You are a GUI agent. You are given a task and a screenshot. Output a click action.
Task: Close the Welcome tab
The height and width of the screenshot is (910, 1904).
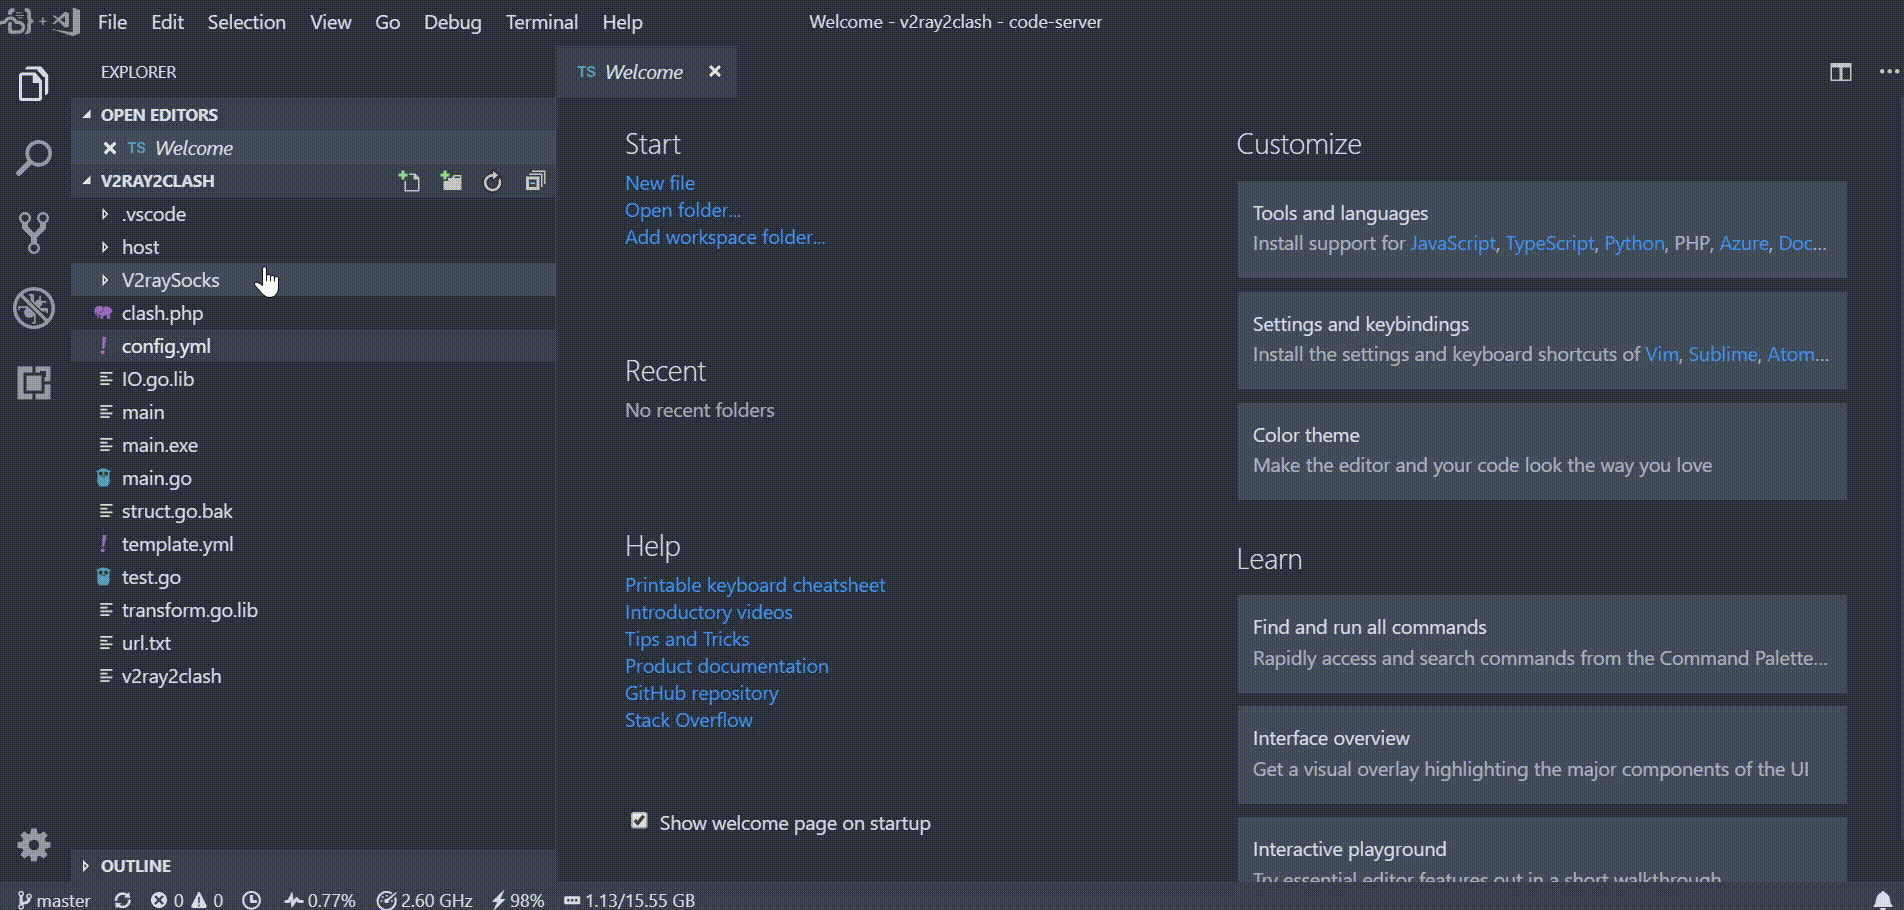tap(715, 71)
